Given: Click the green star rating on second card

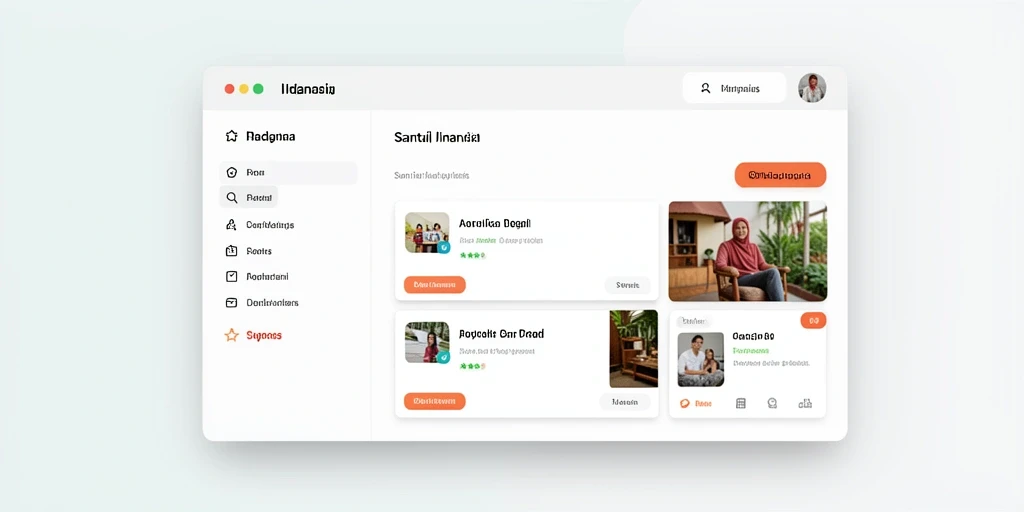Looking at the screenshot, I should pyautogui.click(x=472, y=366).
